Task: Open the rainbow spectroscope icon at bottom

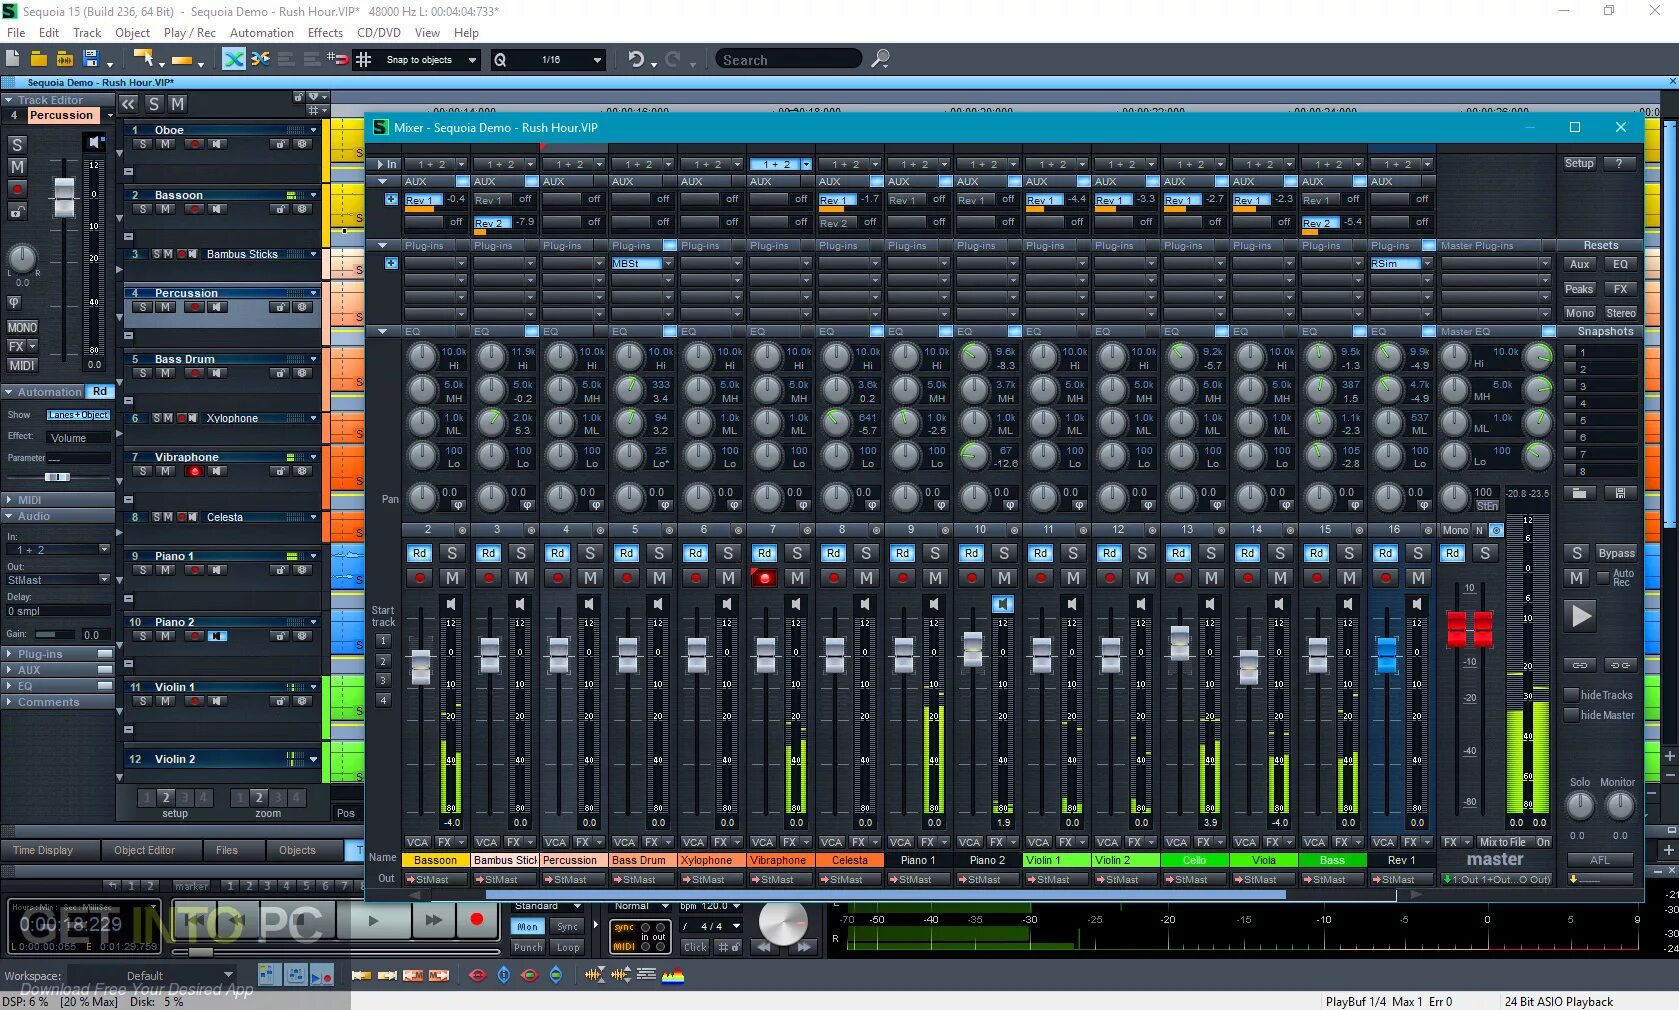Action: tap(673, 975)
